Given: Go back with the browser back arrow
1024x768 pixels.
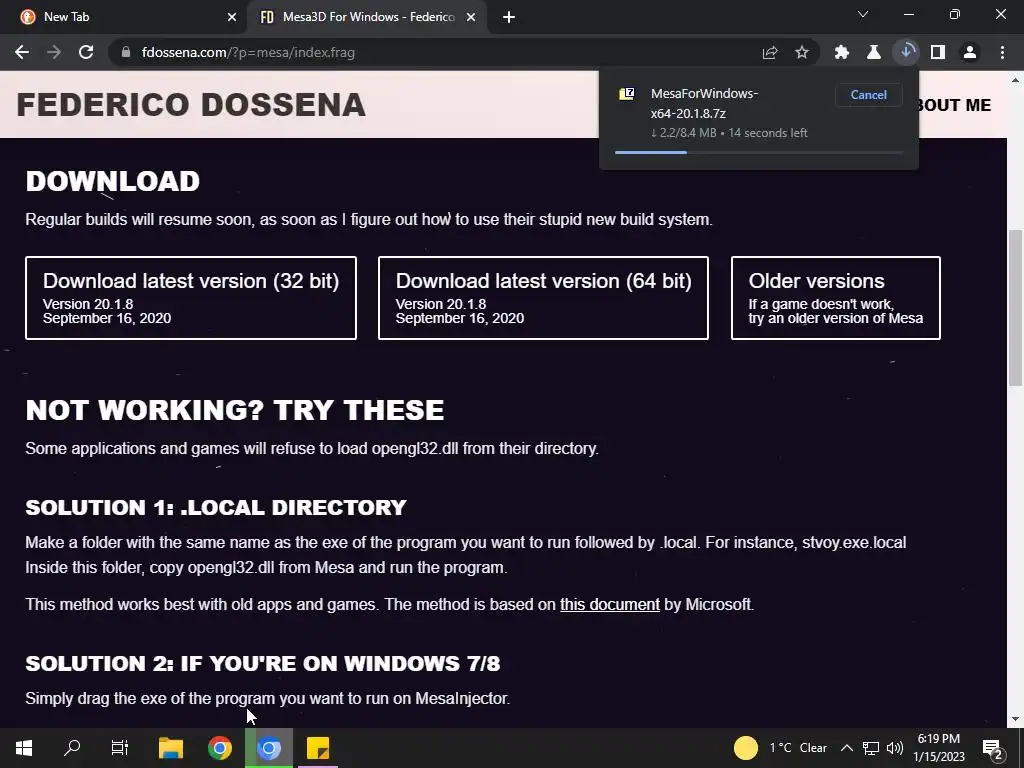Looking at the screenshot, I should (x=22, y=52).
